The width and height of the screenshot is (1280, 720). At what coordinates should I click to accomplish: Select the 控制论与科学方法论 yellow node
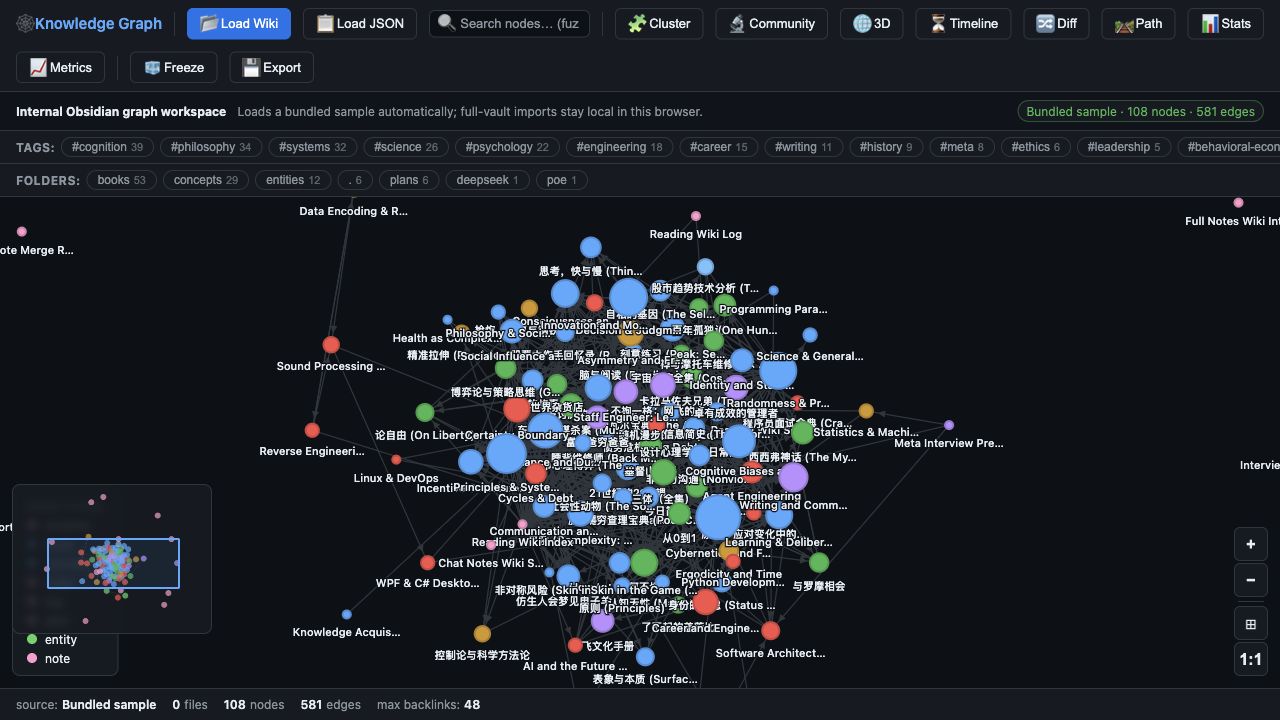[482, 633]
